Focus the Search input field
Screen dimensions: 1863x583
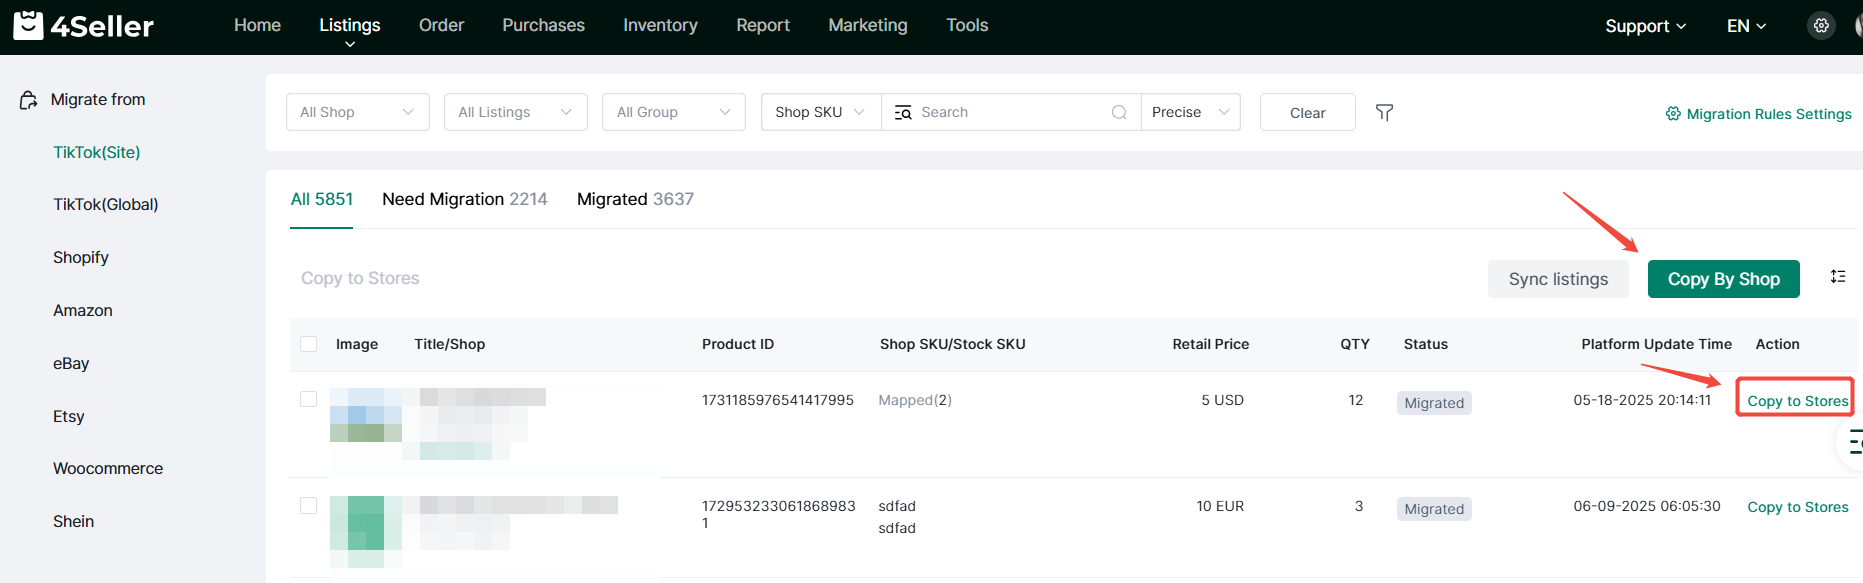(1010, 112)
